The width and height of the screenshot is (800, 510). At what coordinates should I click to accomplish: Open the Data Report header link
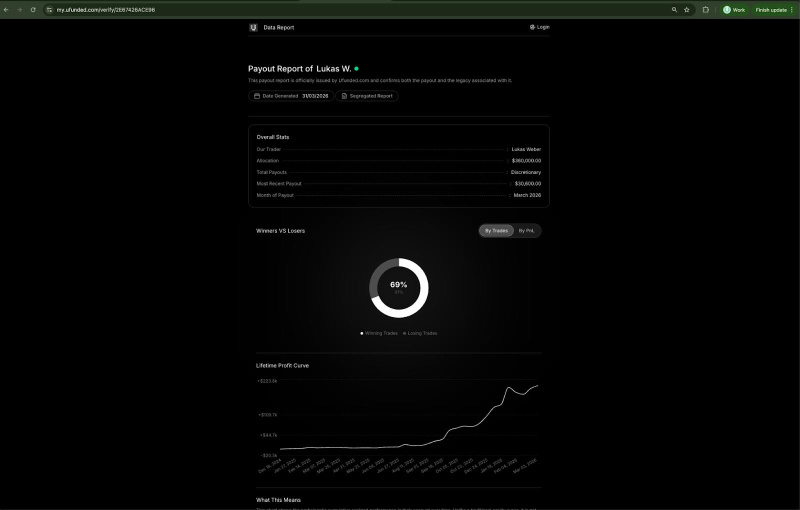click(x=279, y=27)
